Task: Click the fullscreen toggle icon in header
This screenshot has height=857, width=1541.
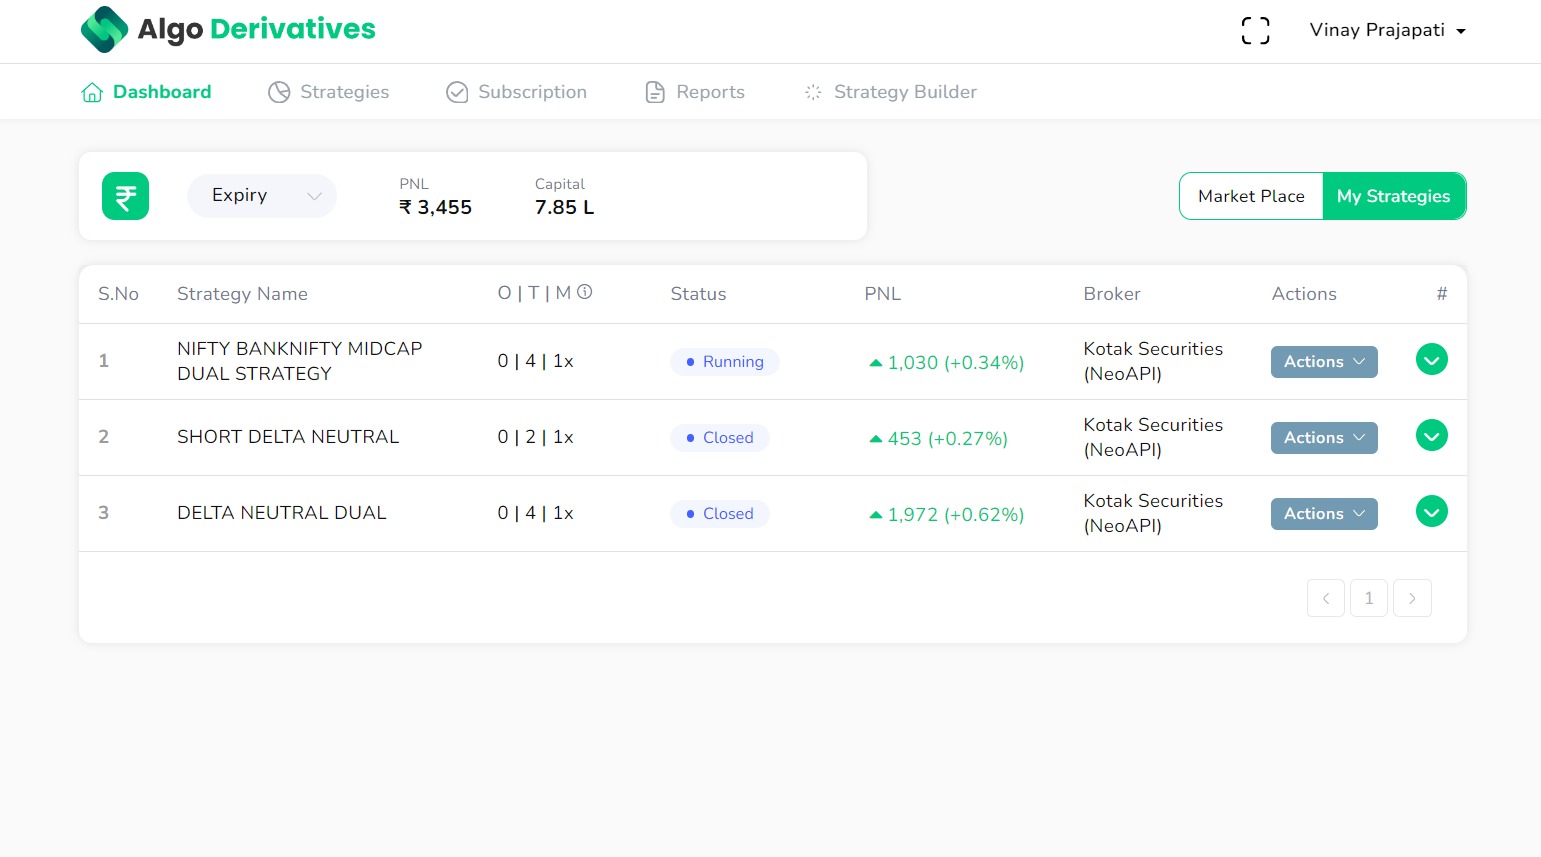Action: click(1255, 31)
